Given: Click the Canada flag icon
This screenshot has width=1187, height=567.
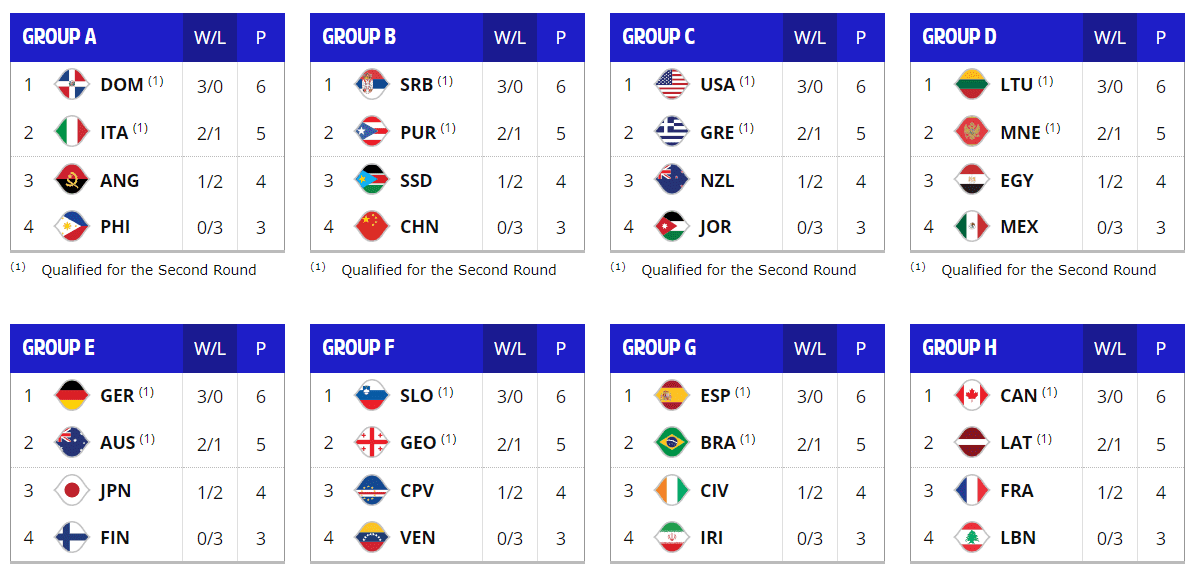Looking at the screenshot, I should pos(972,395).
